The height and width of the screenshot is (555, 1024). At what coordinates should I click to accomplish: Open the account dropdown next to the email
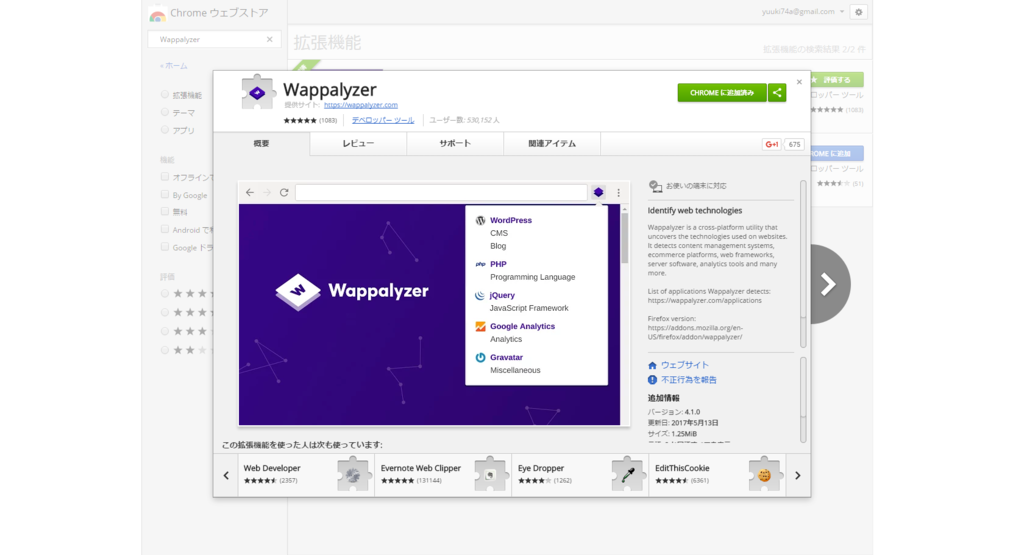[842, 12]
